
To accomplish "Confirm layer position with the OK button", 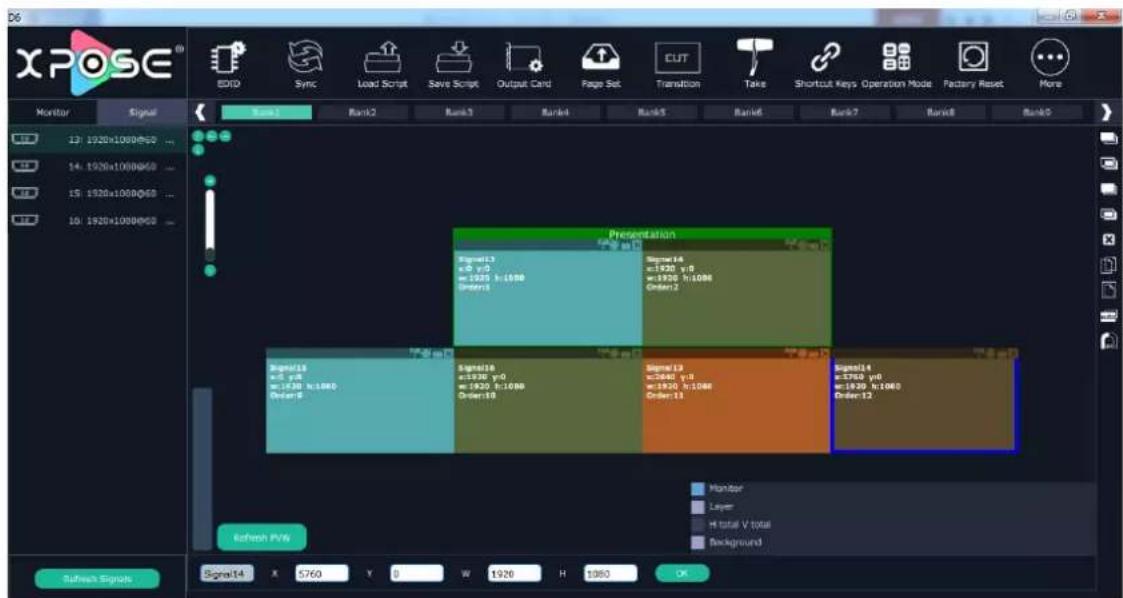I will (x=683, y=573).
